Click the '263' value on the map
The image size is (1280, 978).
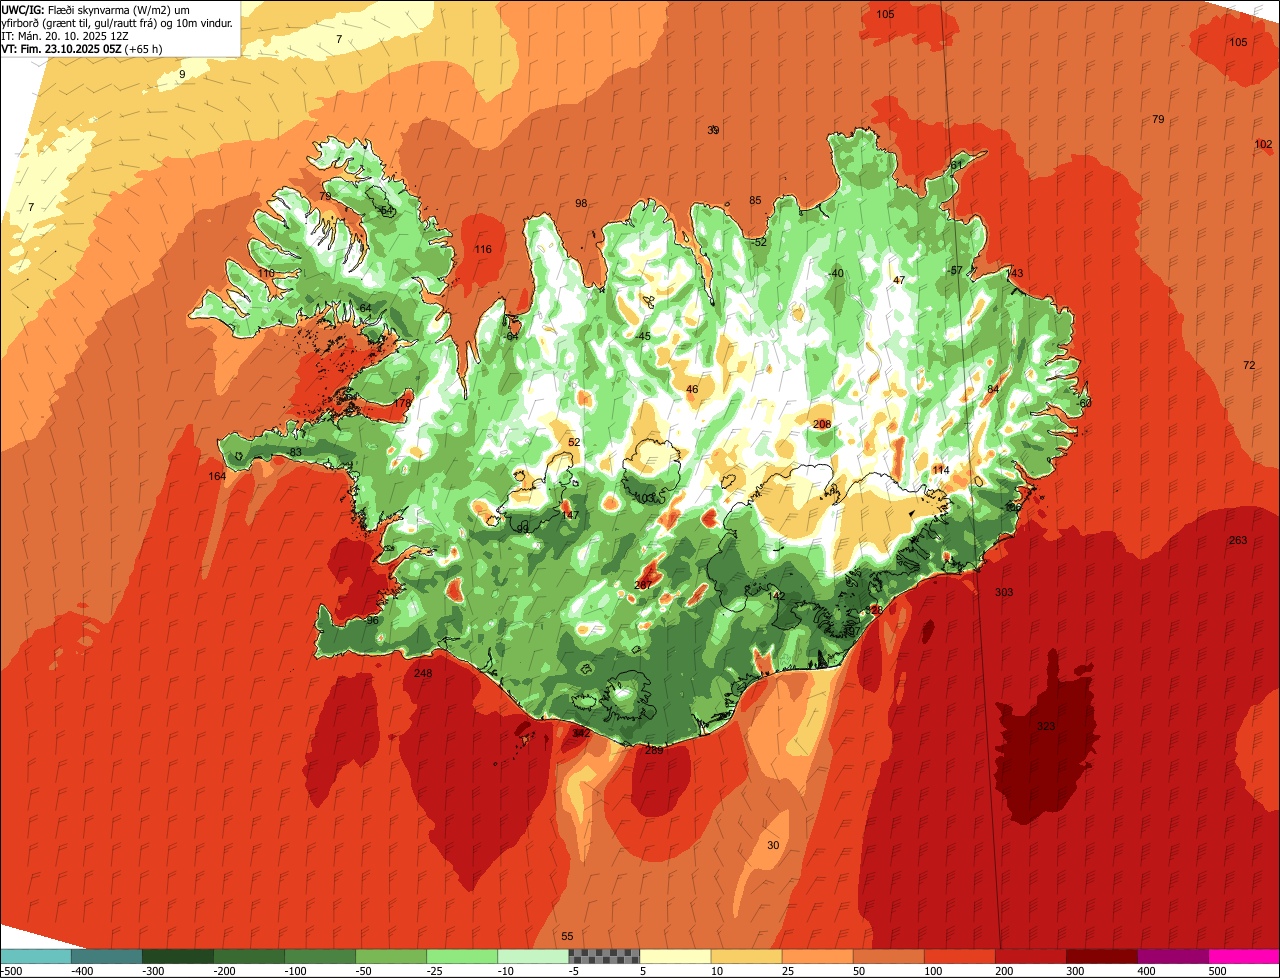[x=1238, y=541]
